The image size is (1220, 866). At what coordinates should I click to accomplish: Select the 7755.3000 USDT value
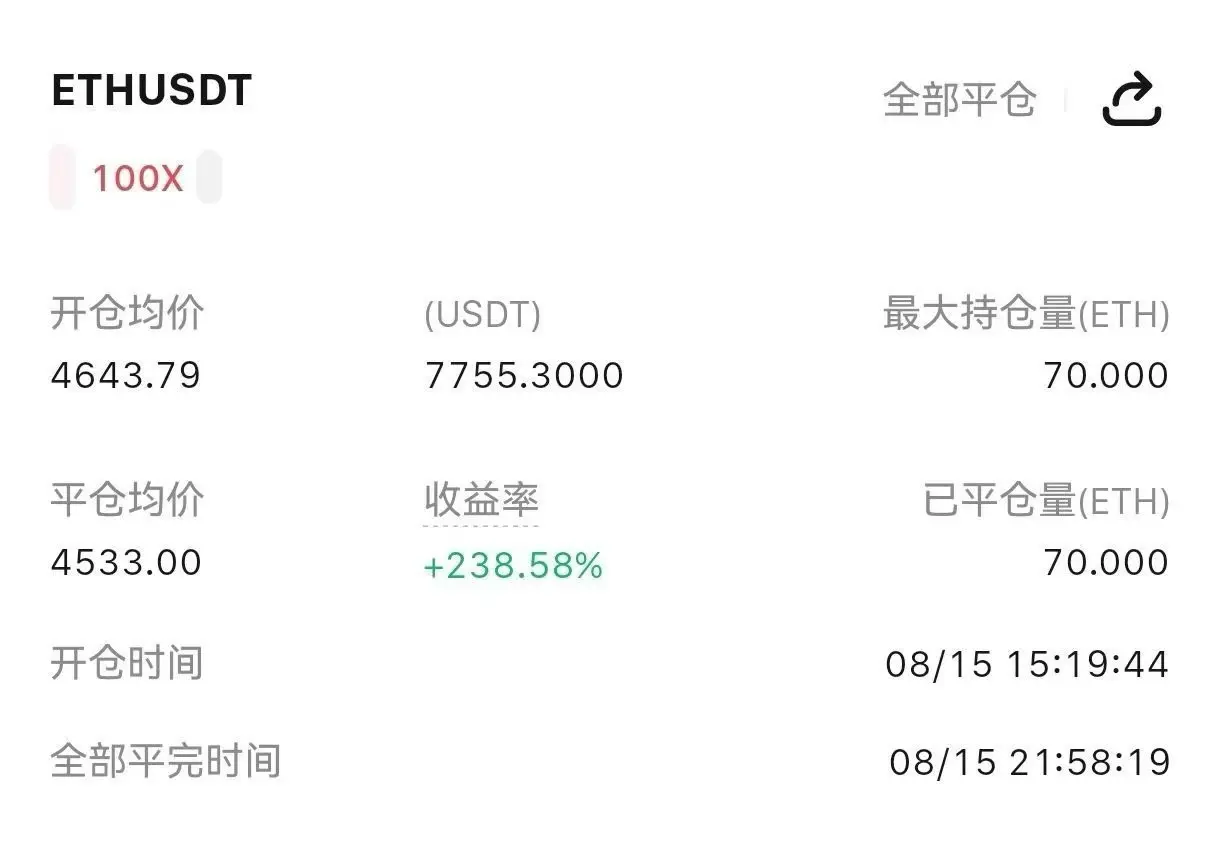click(524, 375)
